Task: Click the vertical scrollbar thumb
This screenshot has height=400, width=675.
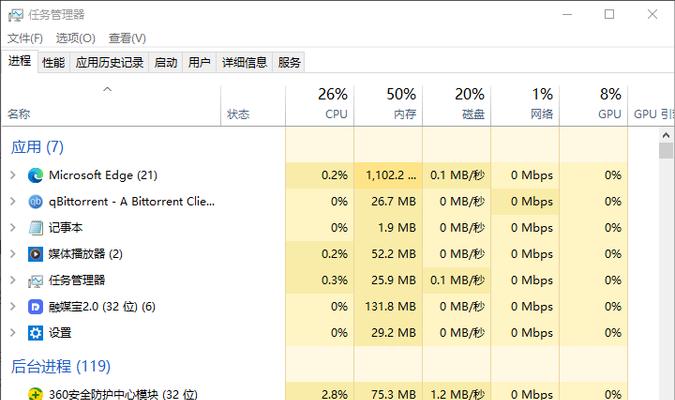Action: [x=666, y=151]
